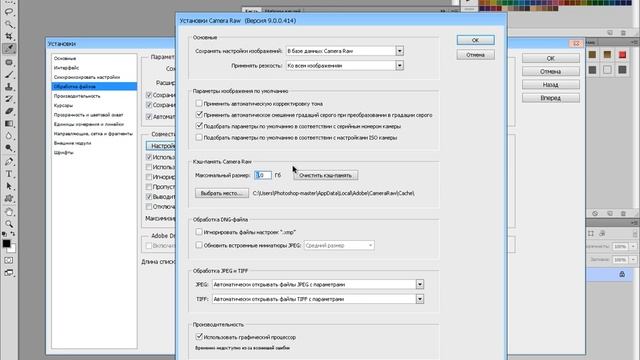Toggle 'Использовать графический процессор' checkbox
The width and height of the screenshot is (640, 360).
click(x=199, y=337)
